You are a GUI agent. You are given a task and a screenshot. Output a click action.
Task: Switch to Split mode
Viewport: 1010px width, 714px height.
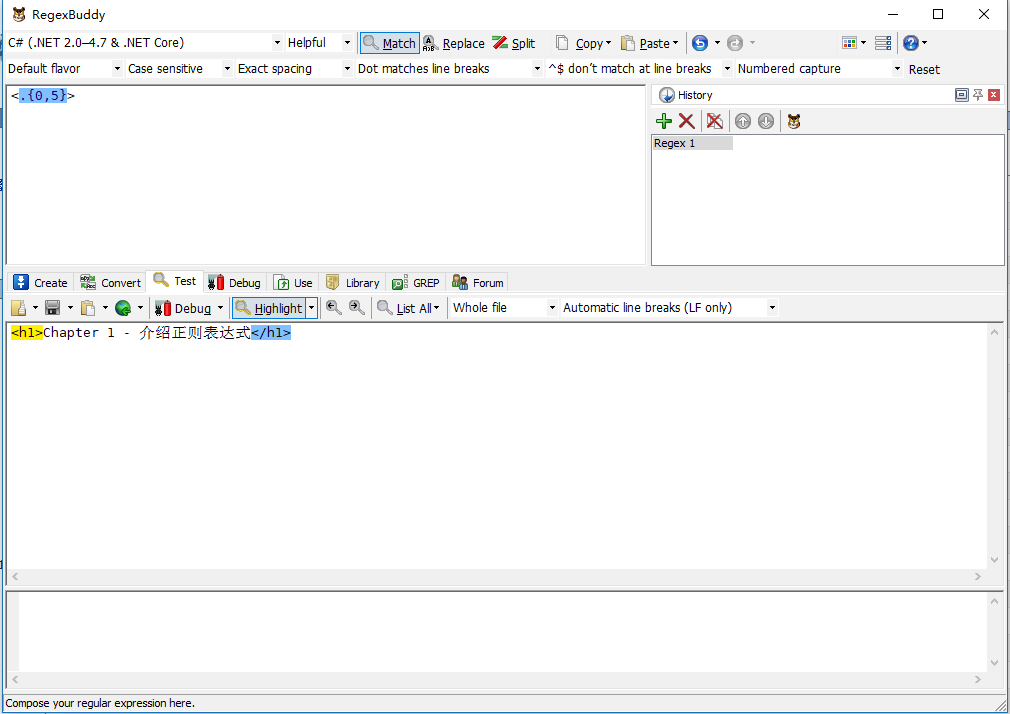point(514,43)
